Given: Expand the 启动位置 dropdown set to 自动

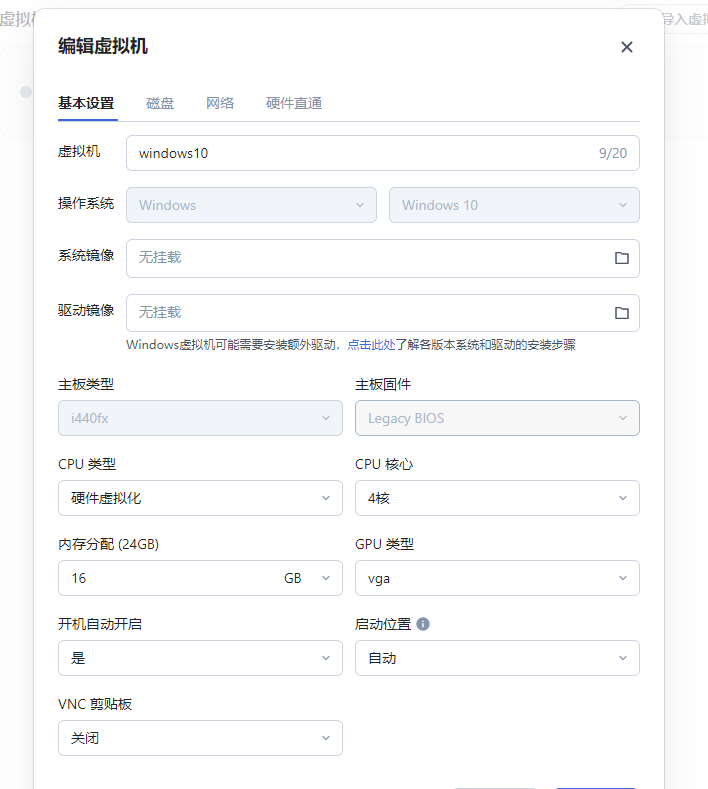Looking at the screenshot, I should (x=497, y=658).
